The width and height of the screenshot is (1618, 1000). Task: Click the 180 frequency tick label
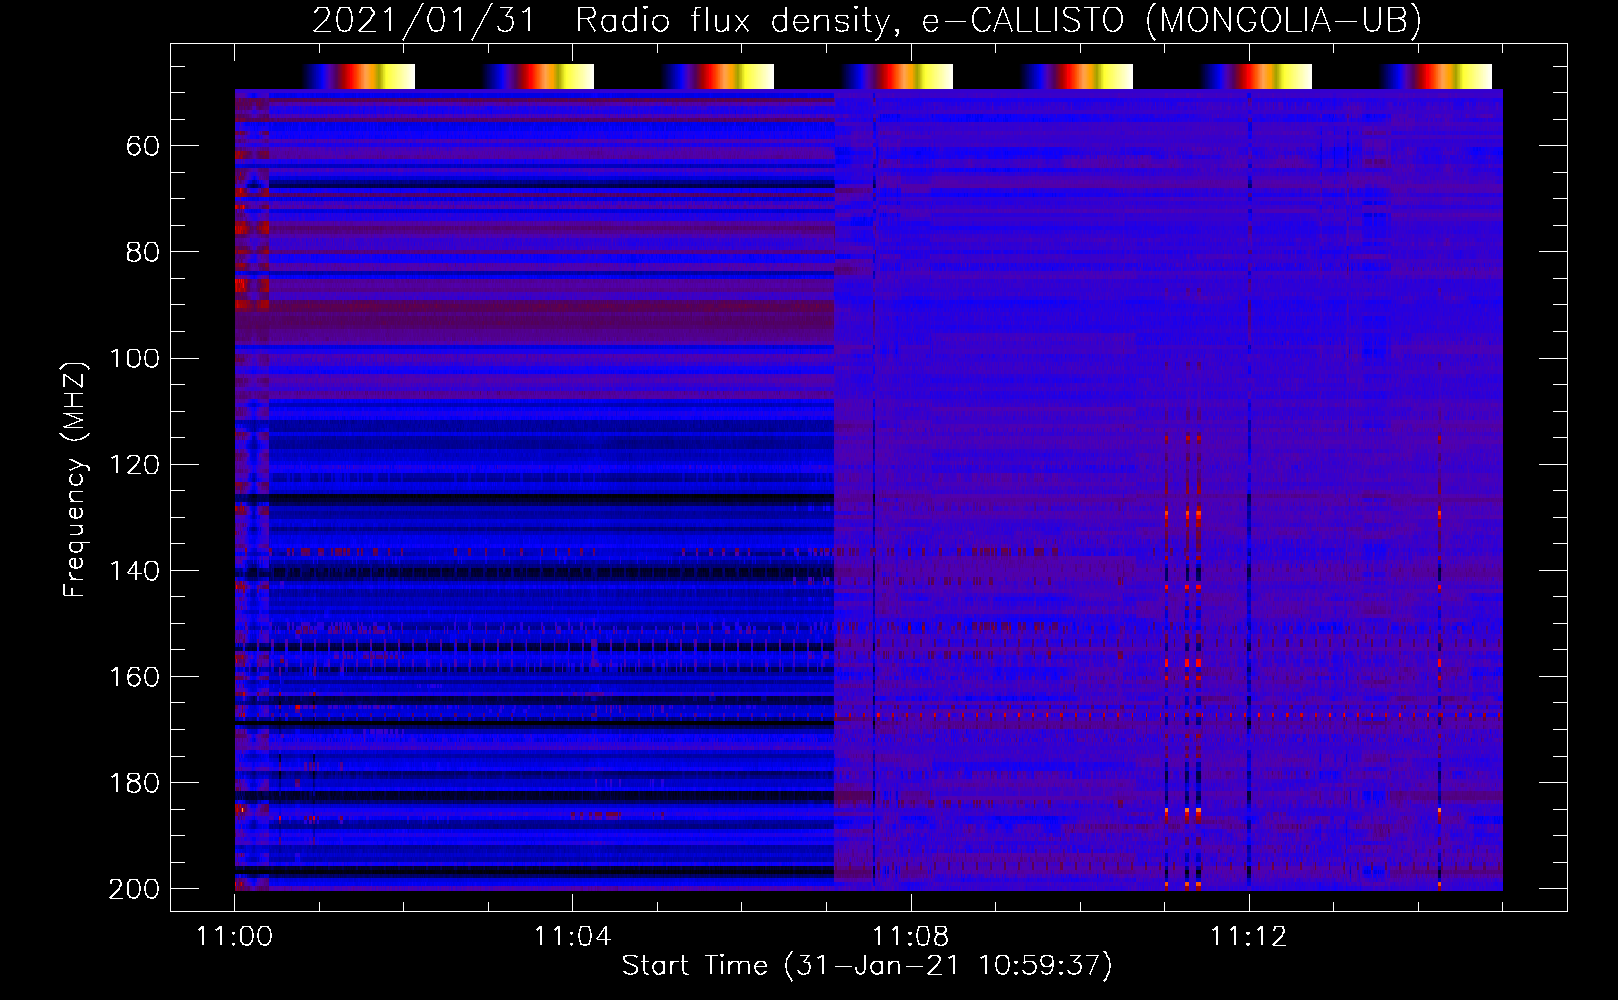tap(134, 783)
